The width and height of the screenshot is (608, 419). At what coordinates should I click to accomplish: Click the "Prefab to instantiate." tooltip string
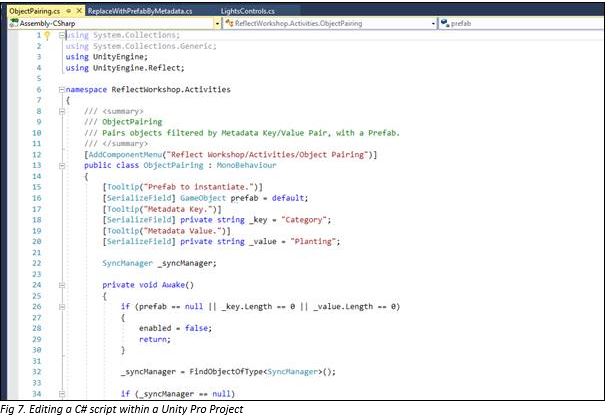tap(199, 187)
